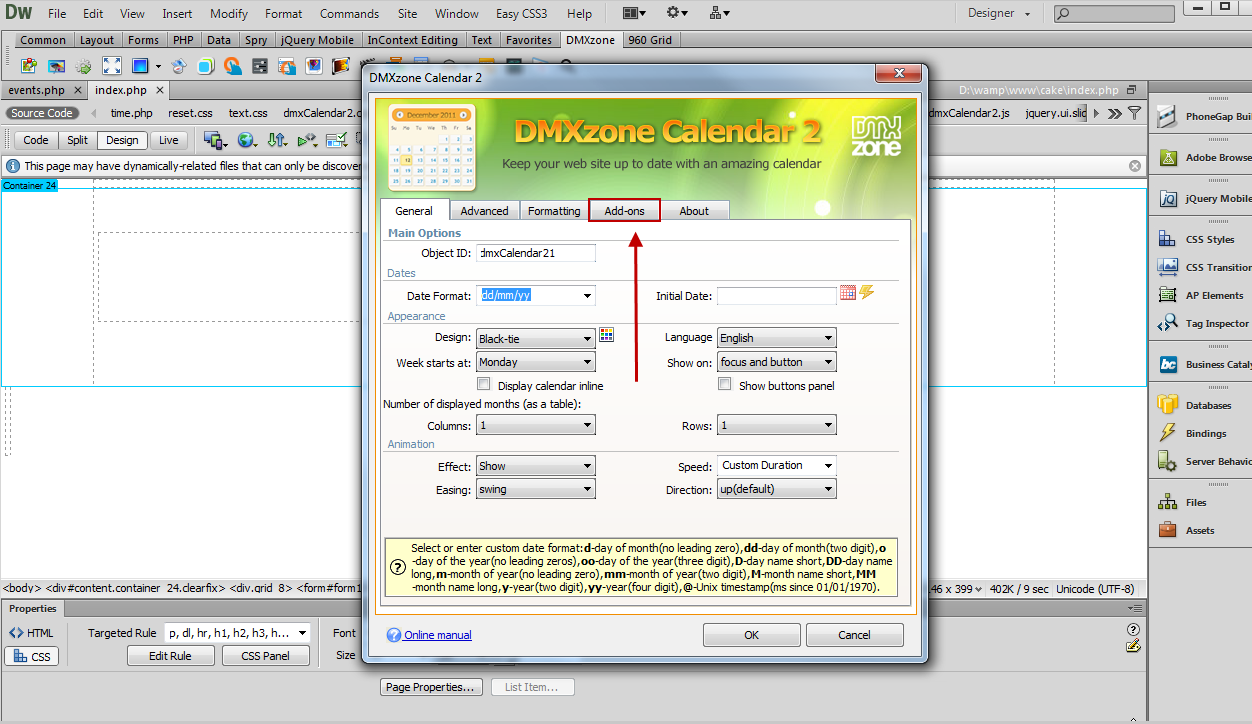The image size is (1252, 724).
Task: Click the Properties panel help icon
Action: pos(1133,630)
